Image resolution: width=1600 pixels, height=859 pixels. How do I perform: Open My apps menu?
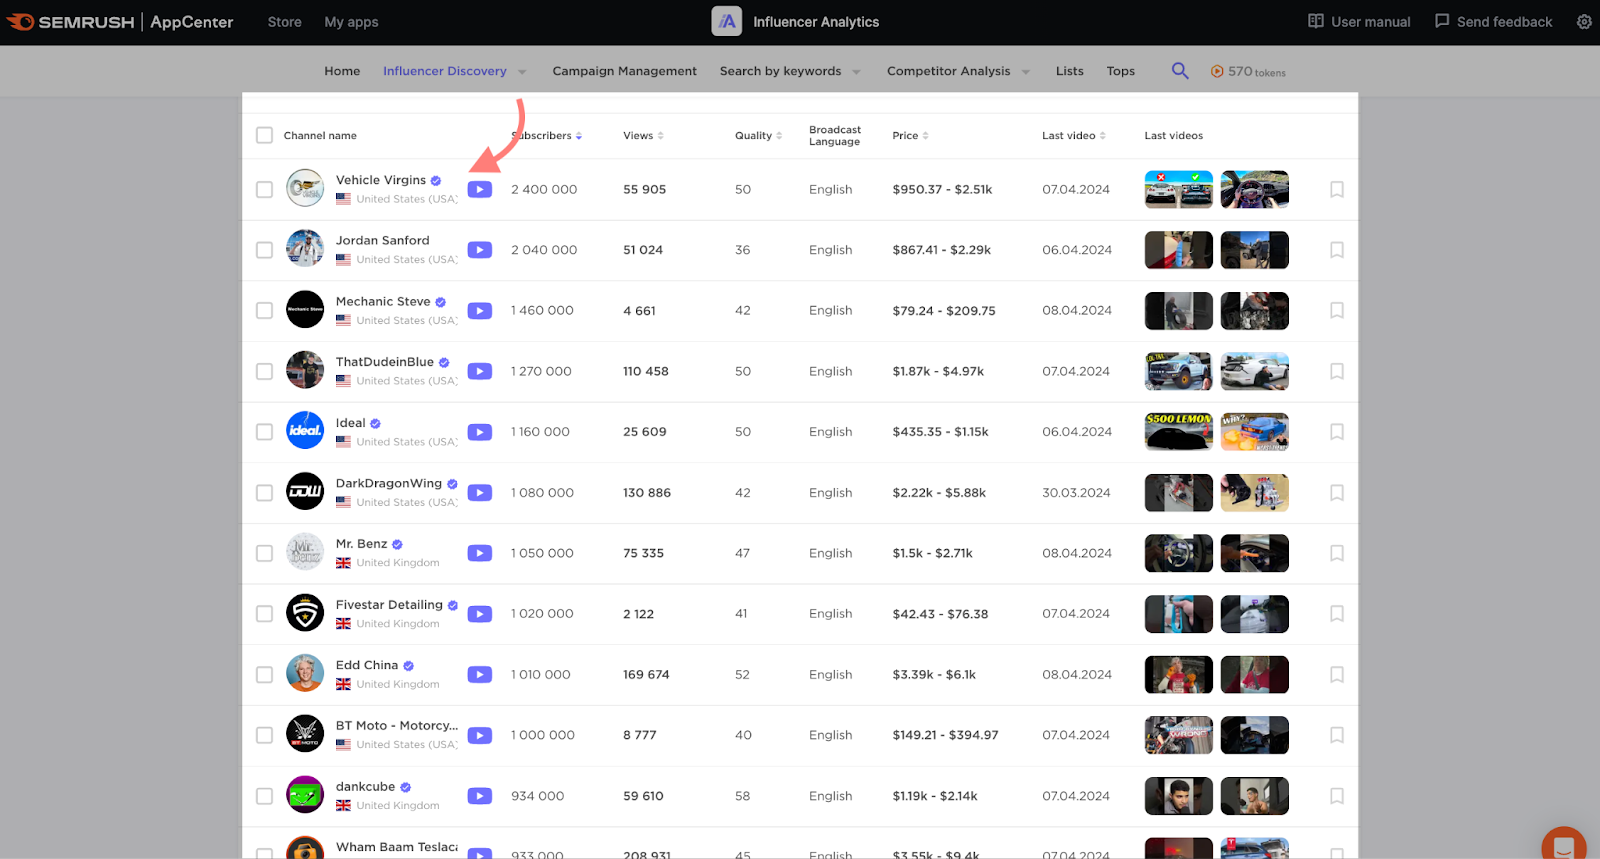click(351, 22)
